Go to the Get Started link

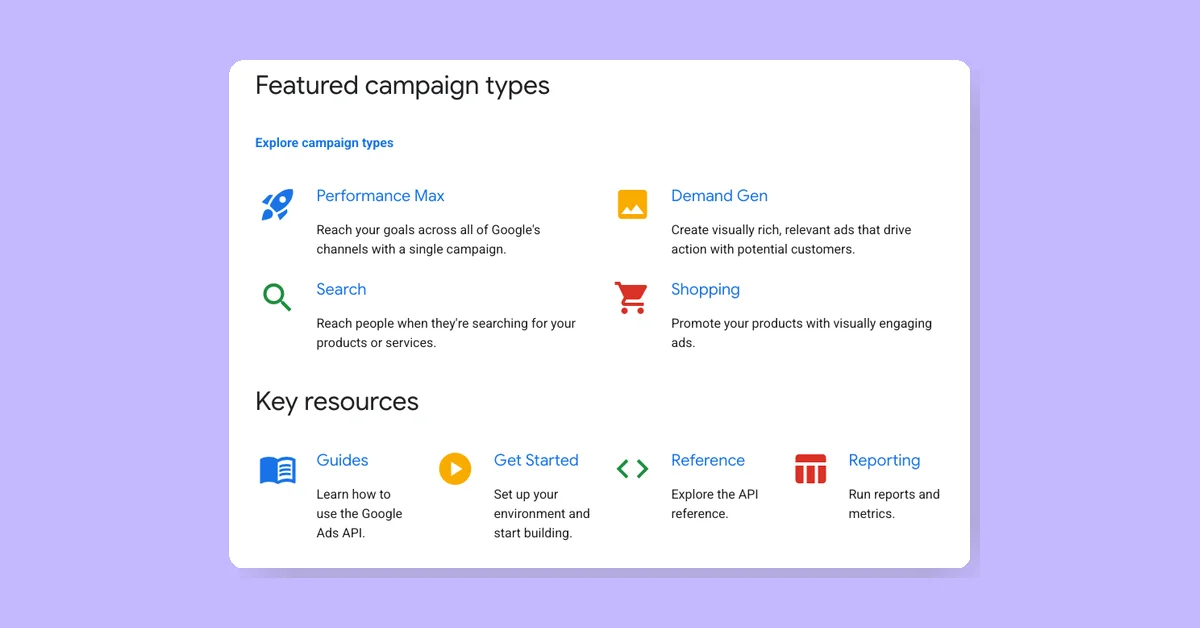(x=536, y=460)
